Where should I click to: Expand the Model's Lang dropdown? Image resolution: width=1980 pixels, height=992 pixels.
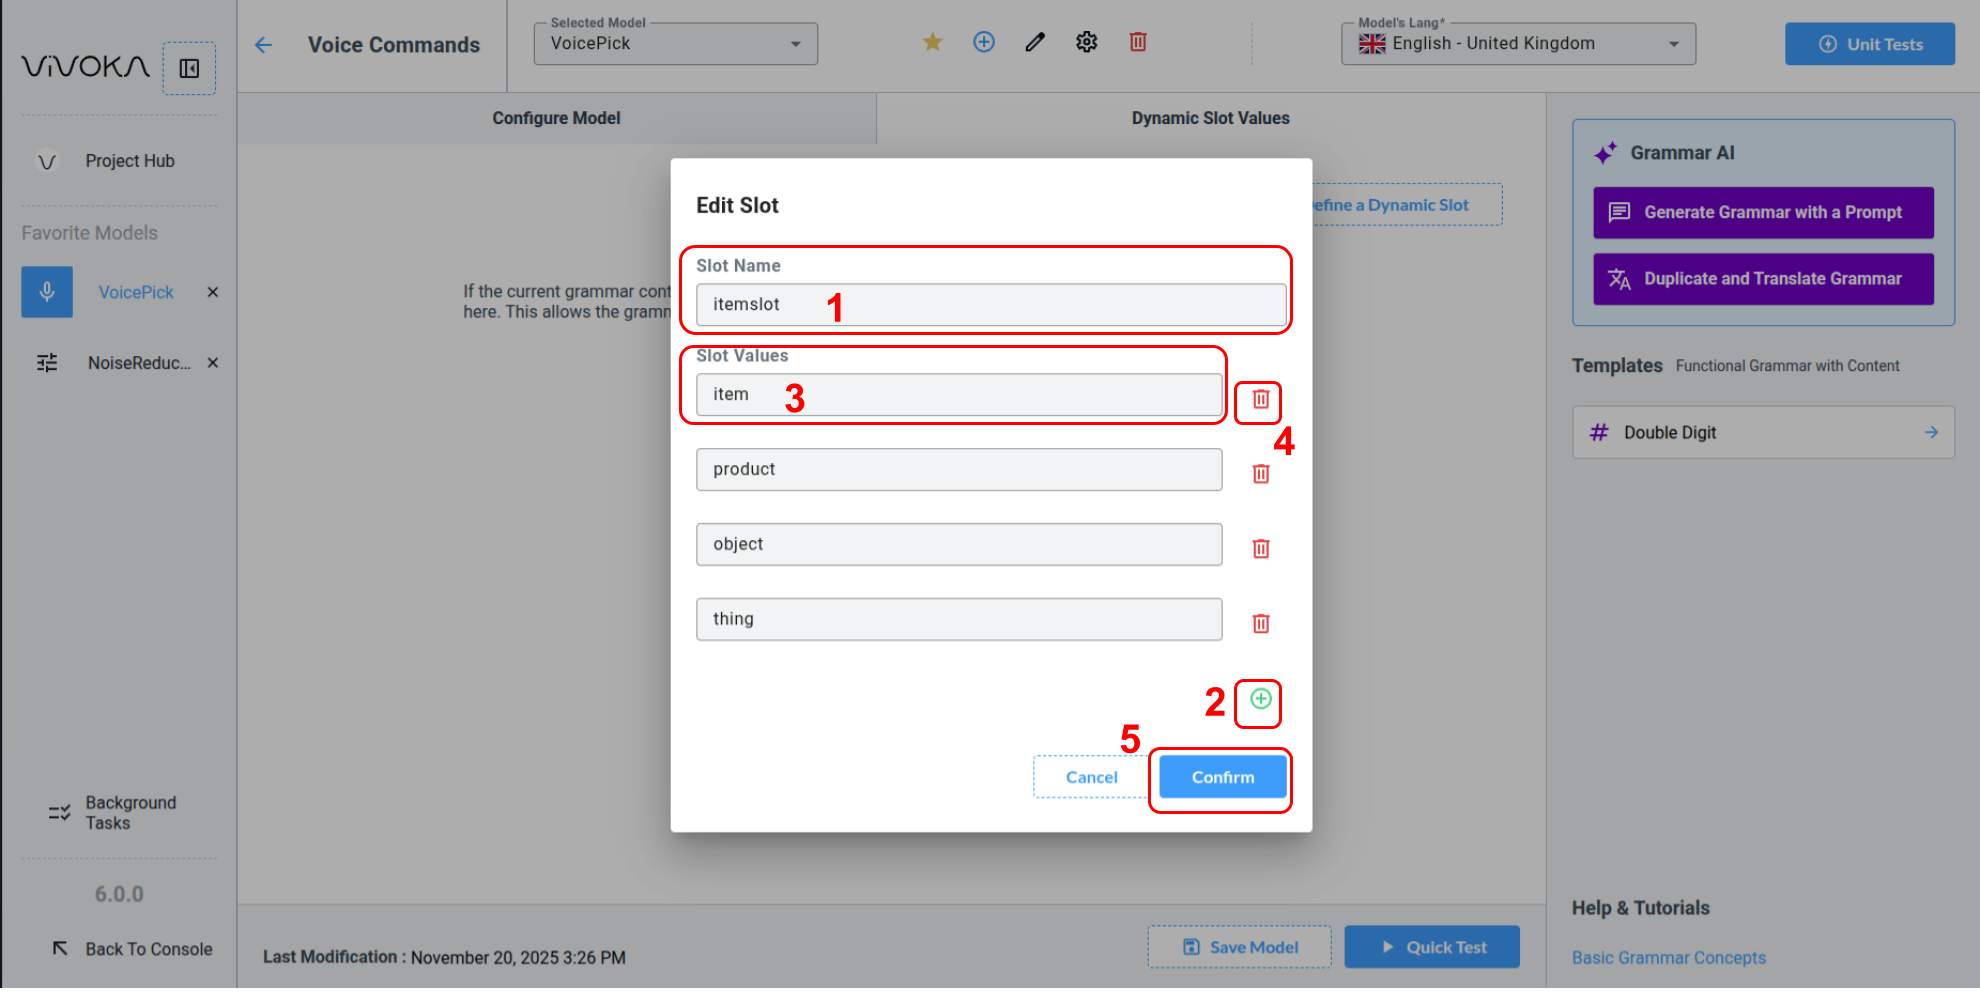coord(1517,44)
